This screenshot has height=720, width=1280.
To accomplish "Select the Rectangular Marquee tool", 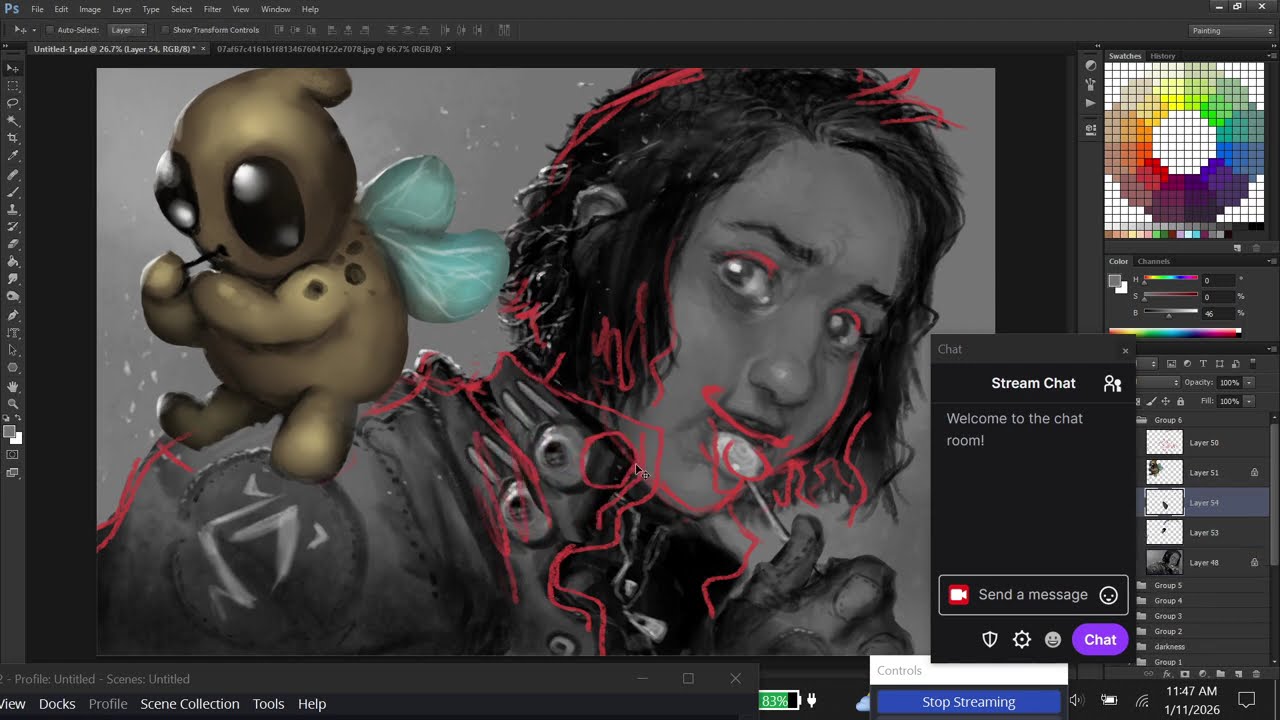I will click(13, 85).
